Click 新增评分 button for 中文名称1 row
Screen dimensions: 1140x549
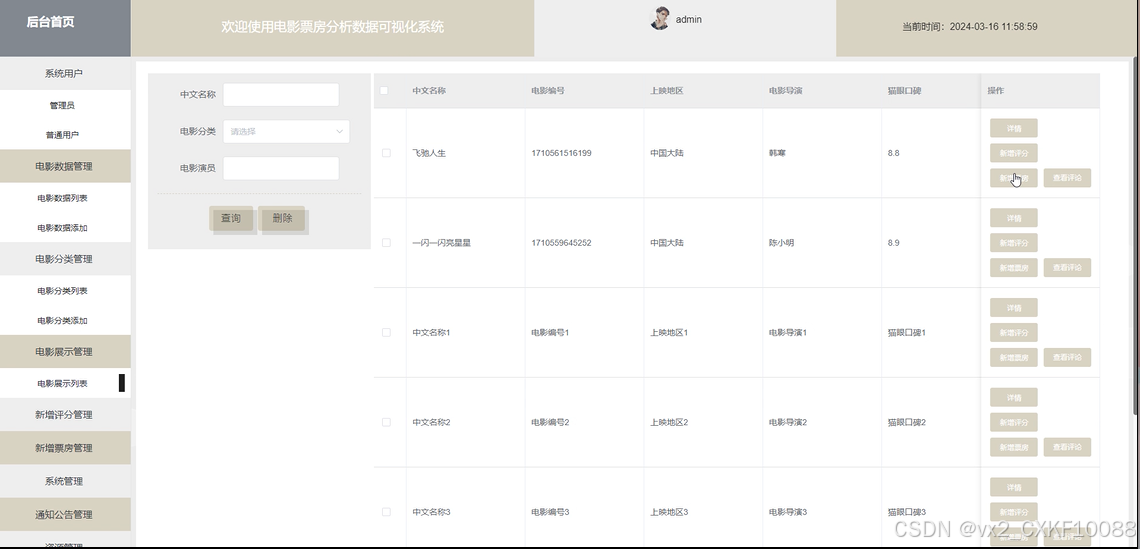[x=1013, y=333]
